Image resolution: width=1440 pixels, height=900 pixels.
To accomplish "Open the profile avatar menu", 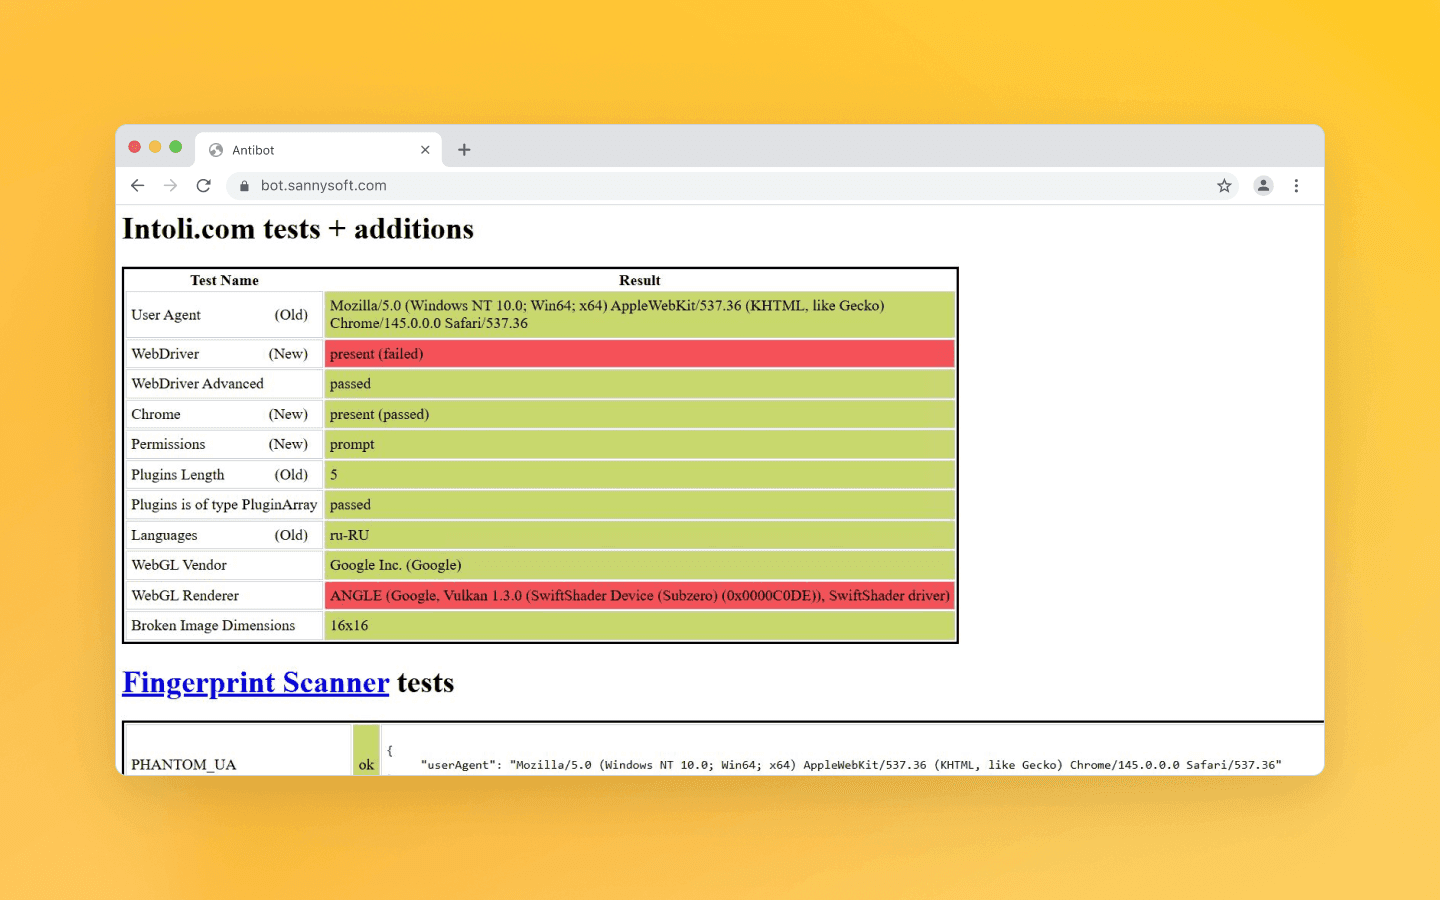I will click(1264, 186).
